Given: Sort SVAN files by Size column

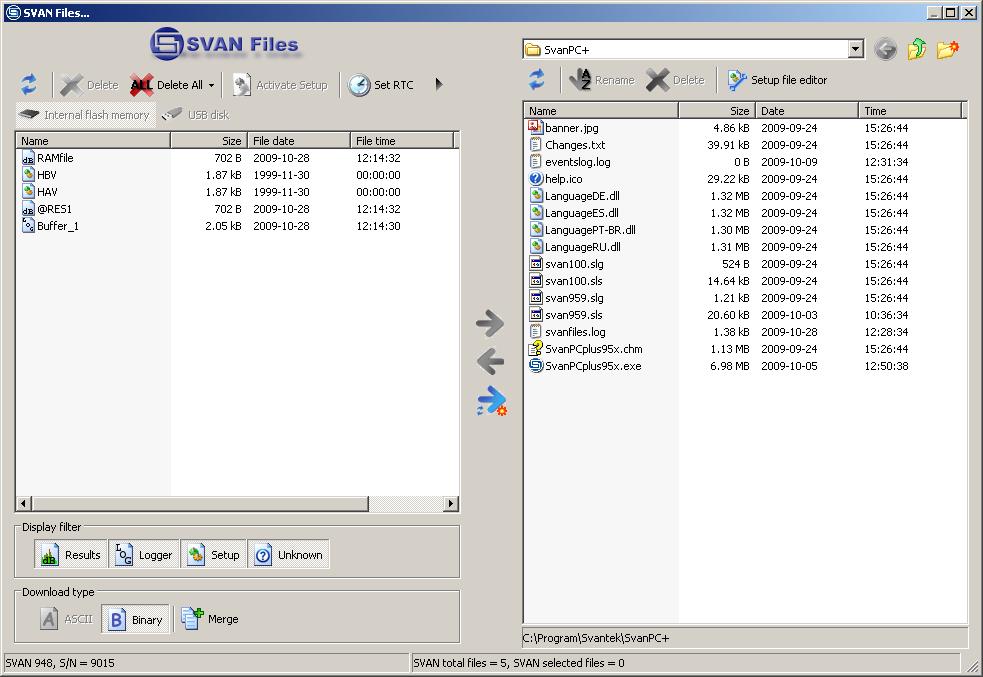Looking at the screenshot, I should click(x=209, y=140).
